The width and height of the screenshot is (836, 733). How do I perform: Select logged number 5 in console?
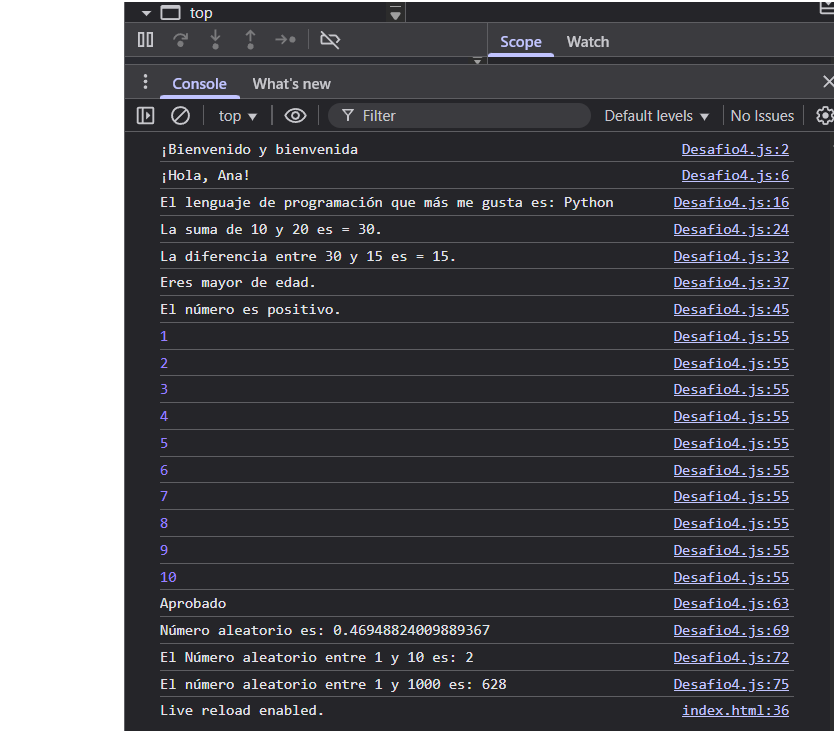pyautogui.click(x=164, y=444)
